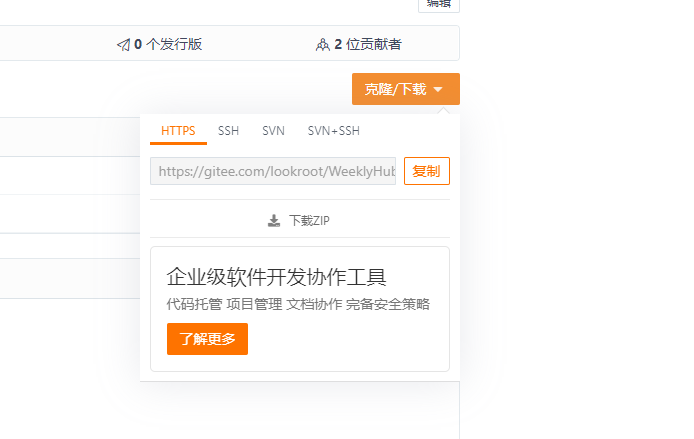Open the 位贡献者 contributors link
The height and width of the screenshot is (439, 694).
(374, 45)
